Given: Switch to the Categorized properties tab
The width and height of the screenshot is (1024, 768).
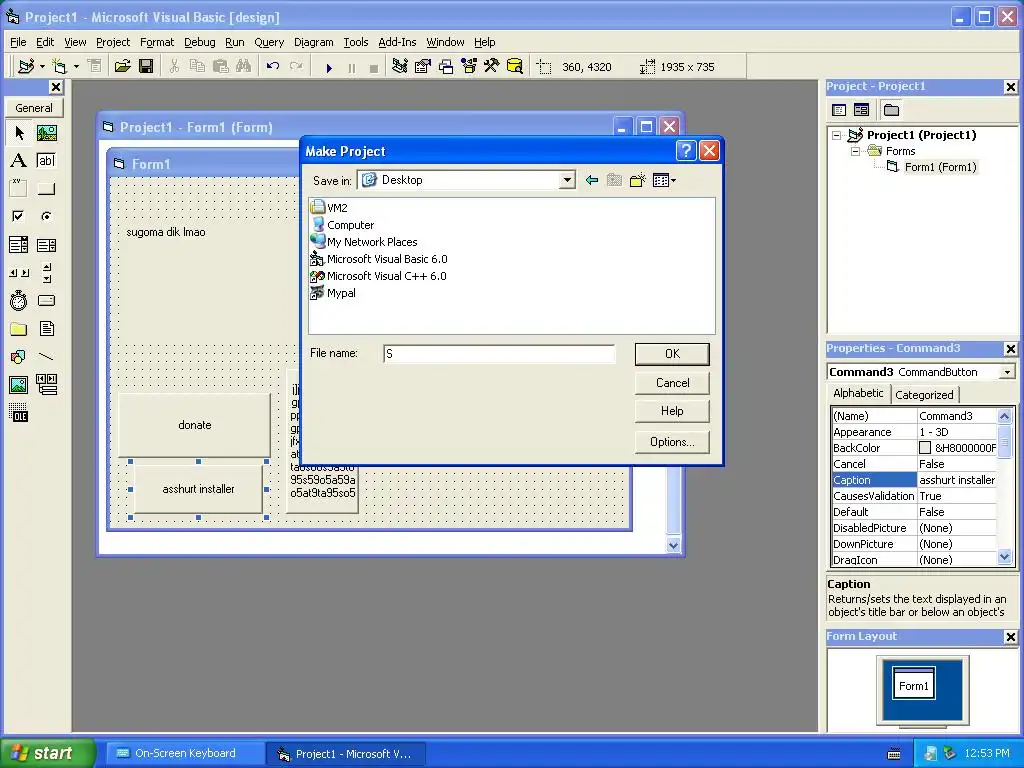Looking at the screenshot, I should pos(924,394).
